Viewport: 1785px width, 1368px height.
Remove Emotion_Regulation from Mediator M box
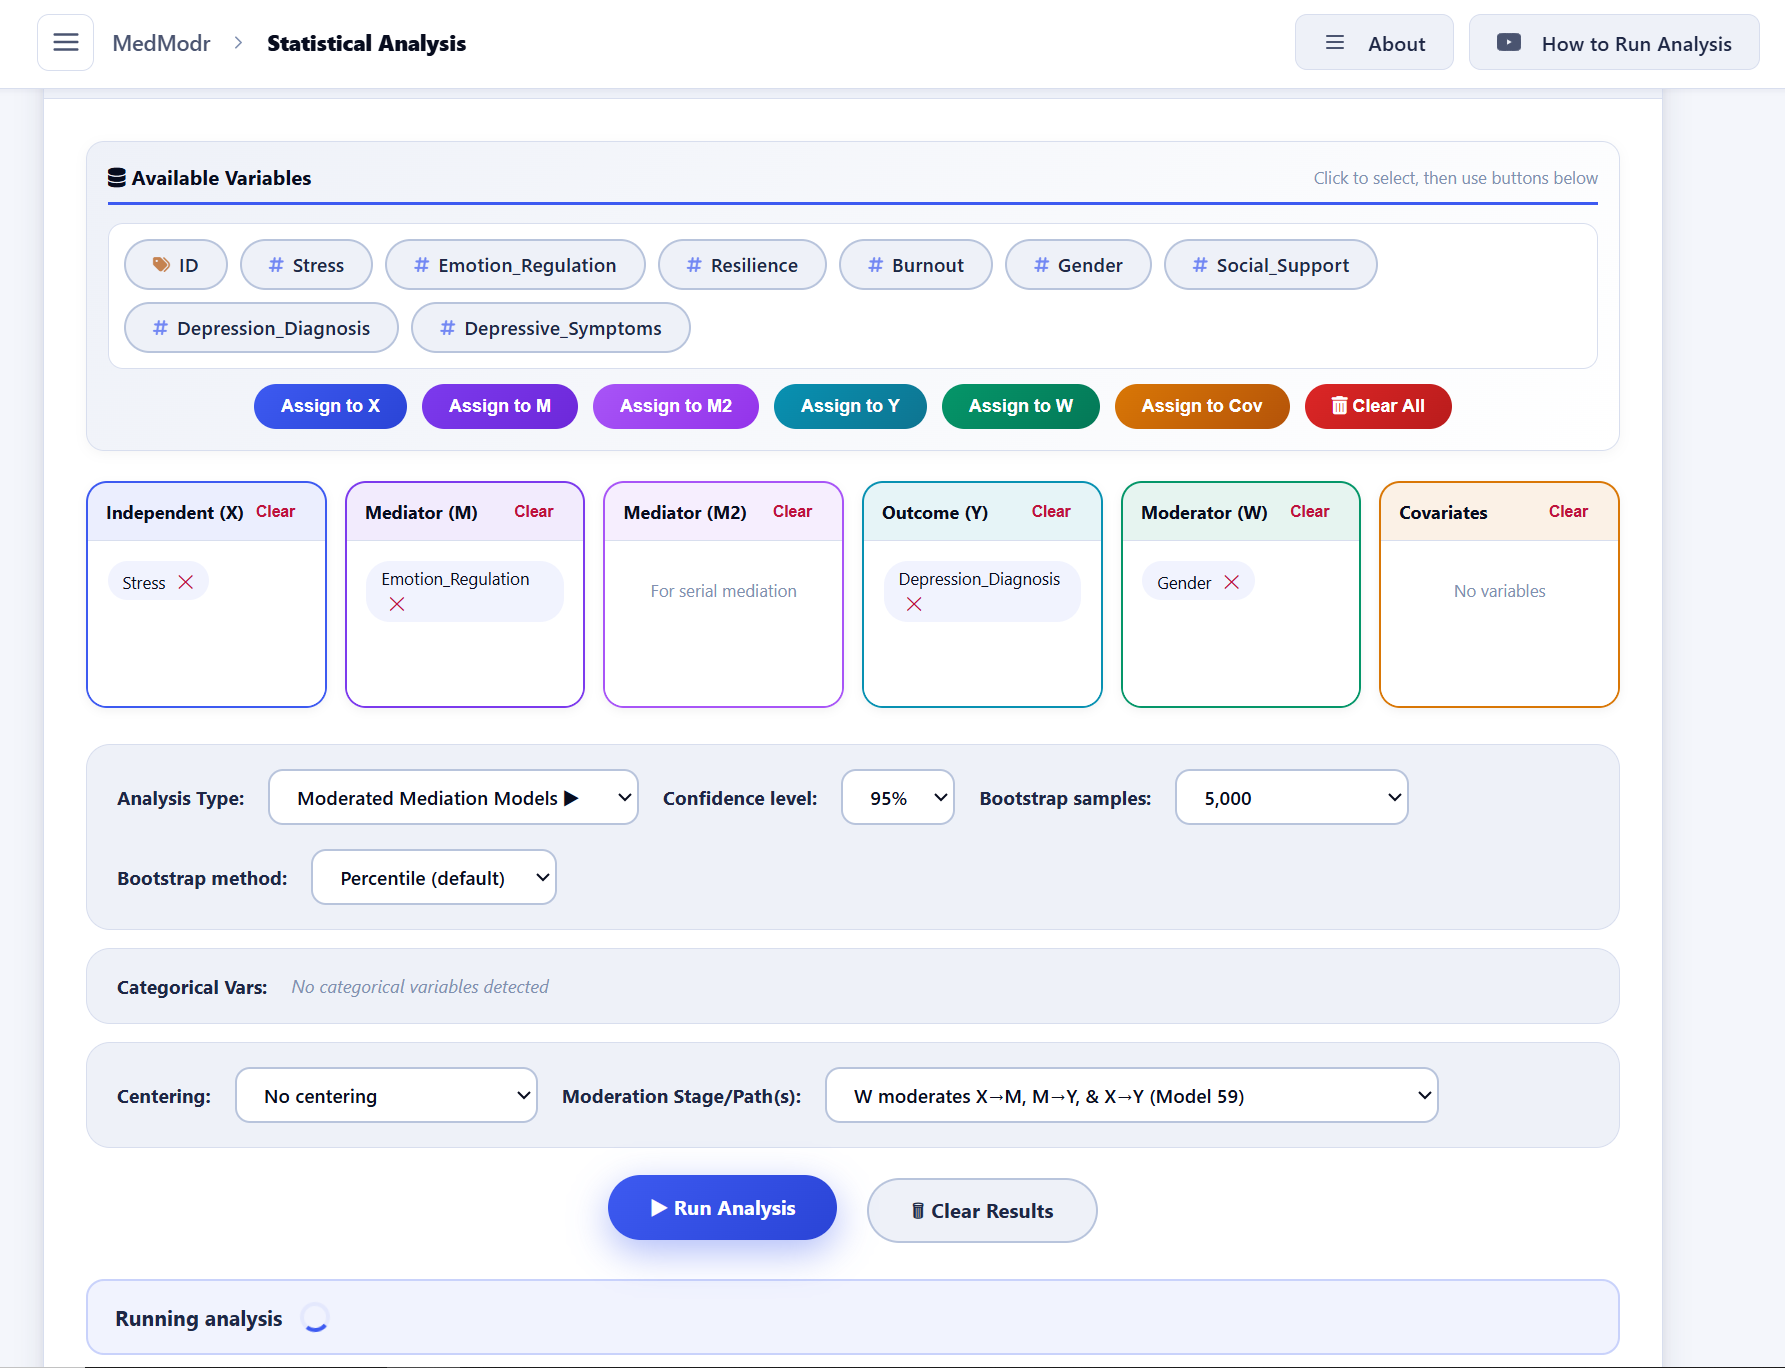coord(397,604)
